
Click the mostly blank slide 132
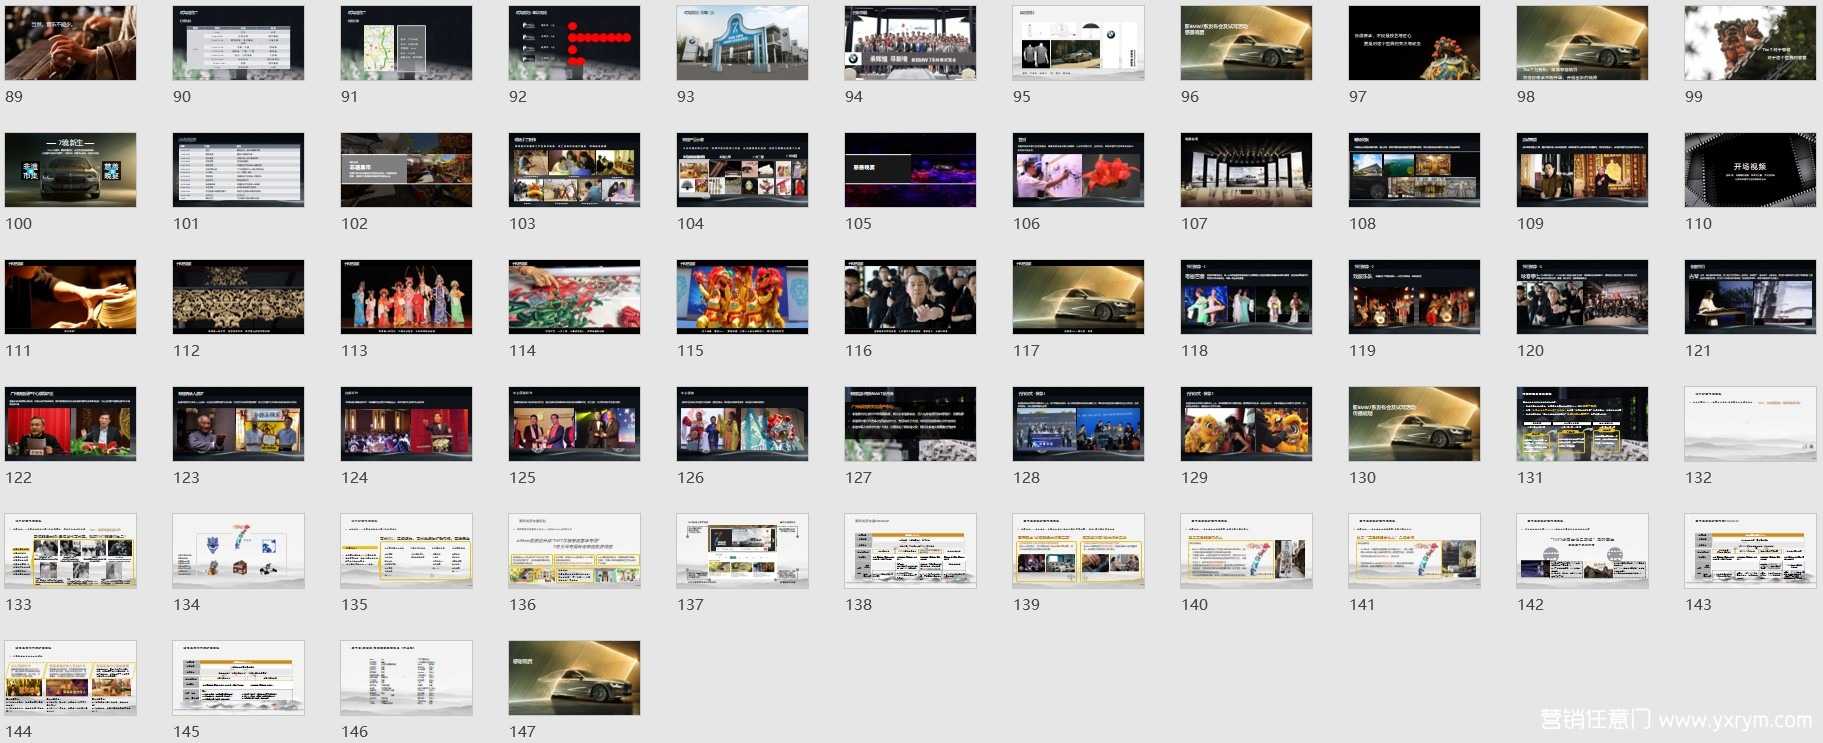click(1750, 424)
